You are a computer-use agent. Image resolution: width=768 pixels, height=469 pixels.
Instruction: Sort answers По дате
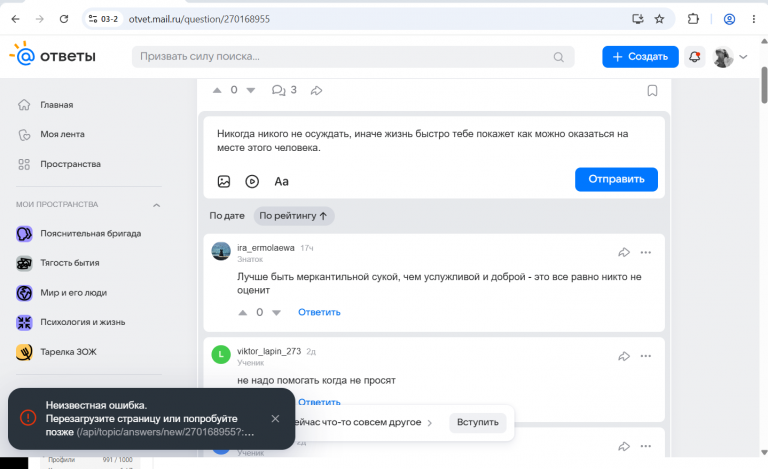(x=227, y=215)
